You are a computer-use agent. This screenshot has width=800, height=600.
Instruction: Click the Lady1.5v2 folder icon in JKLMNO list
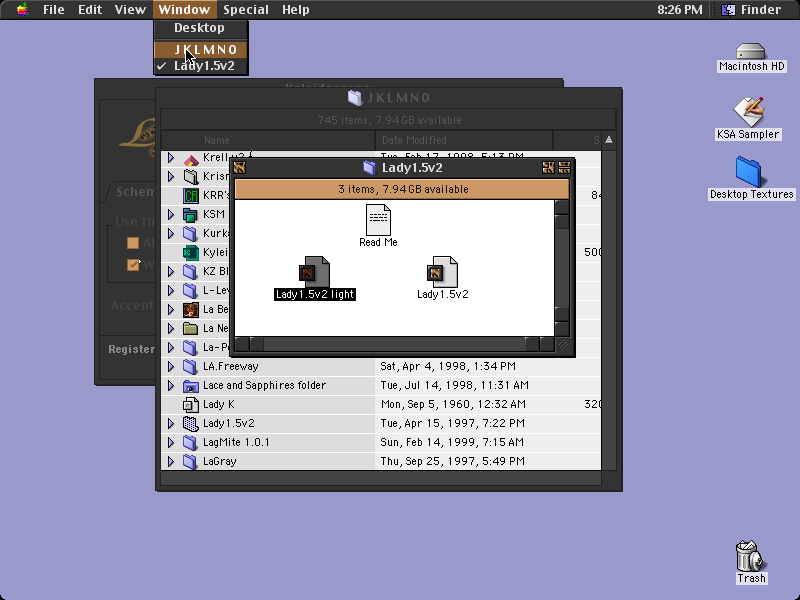coord(190,423)
